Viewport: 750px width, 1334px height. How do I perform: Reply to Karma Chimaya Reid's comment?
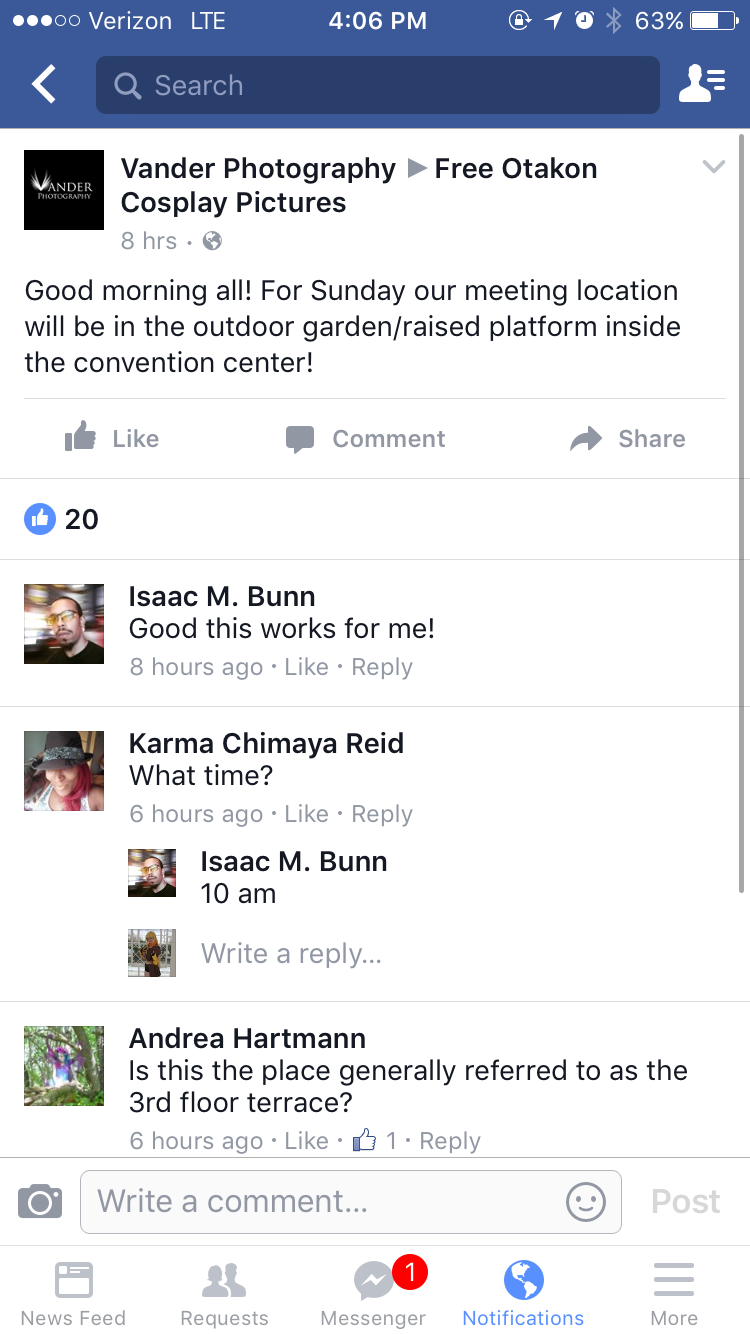tap(382, 814)
